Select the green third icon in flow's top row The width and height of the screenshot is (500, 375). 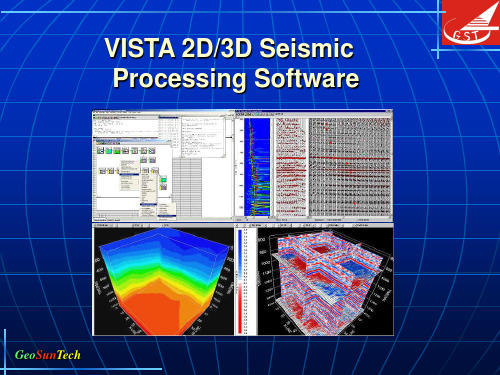click(117, 150)
